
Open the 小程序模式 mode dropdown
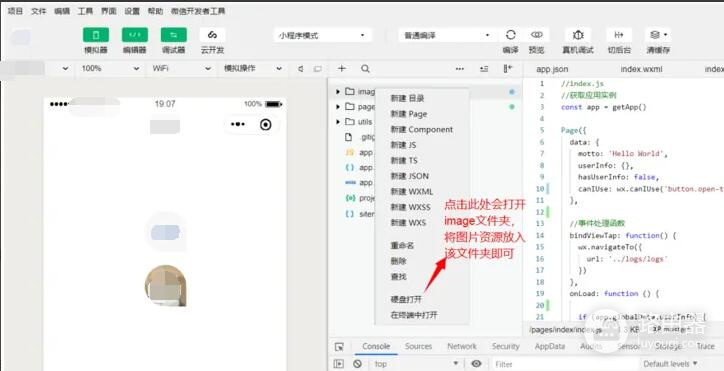[x=323, y=35]
